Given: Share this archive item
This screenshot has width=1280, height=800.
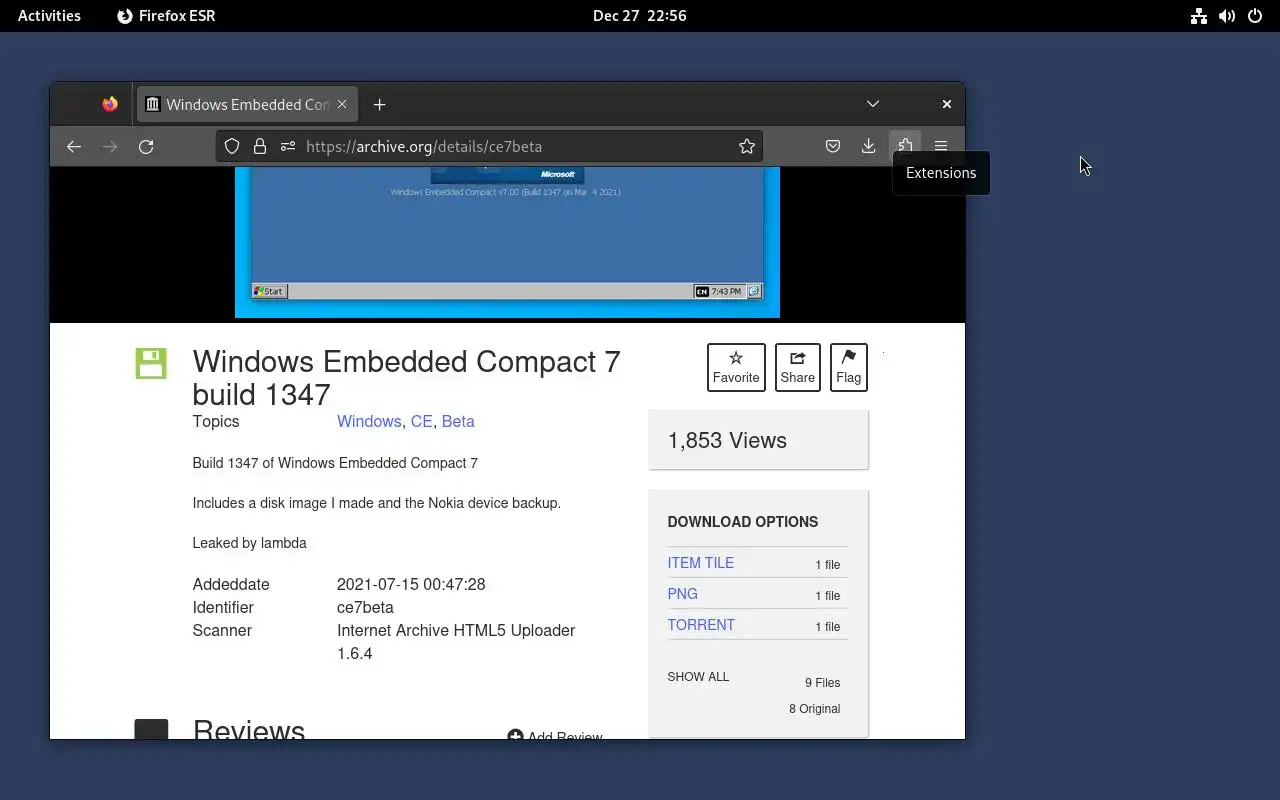Looking at the screenshot, I should 797,367.
